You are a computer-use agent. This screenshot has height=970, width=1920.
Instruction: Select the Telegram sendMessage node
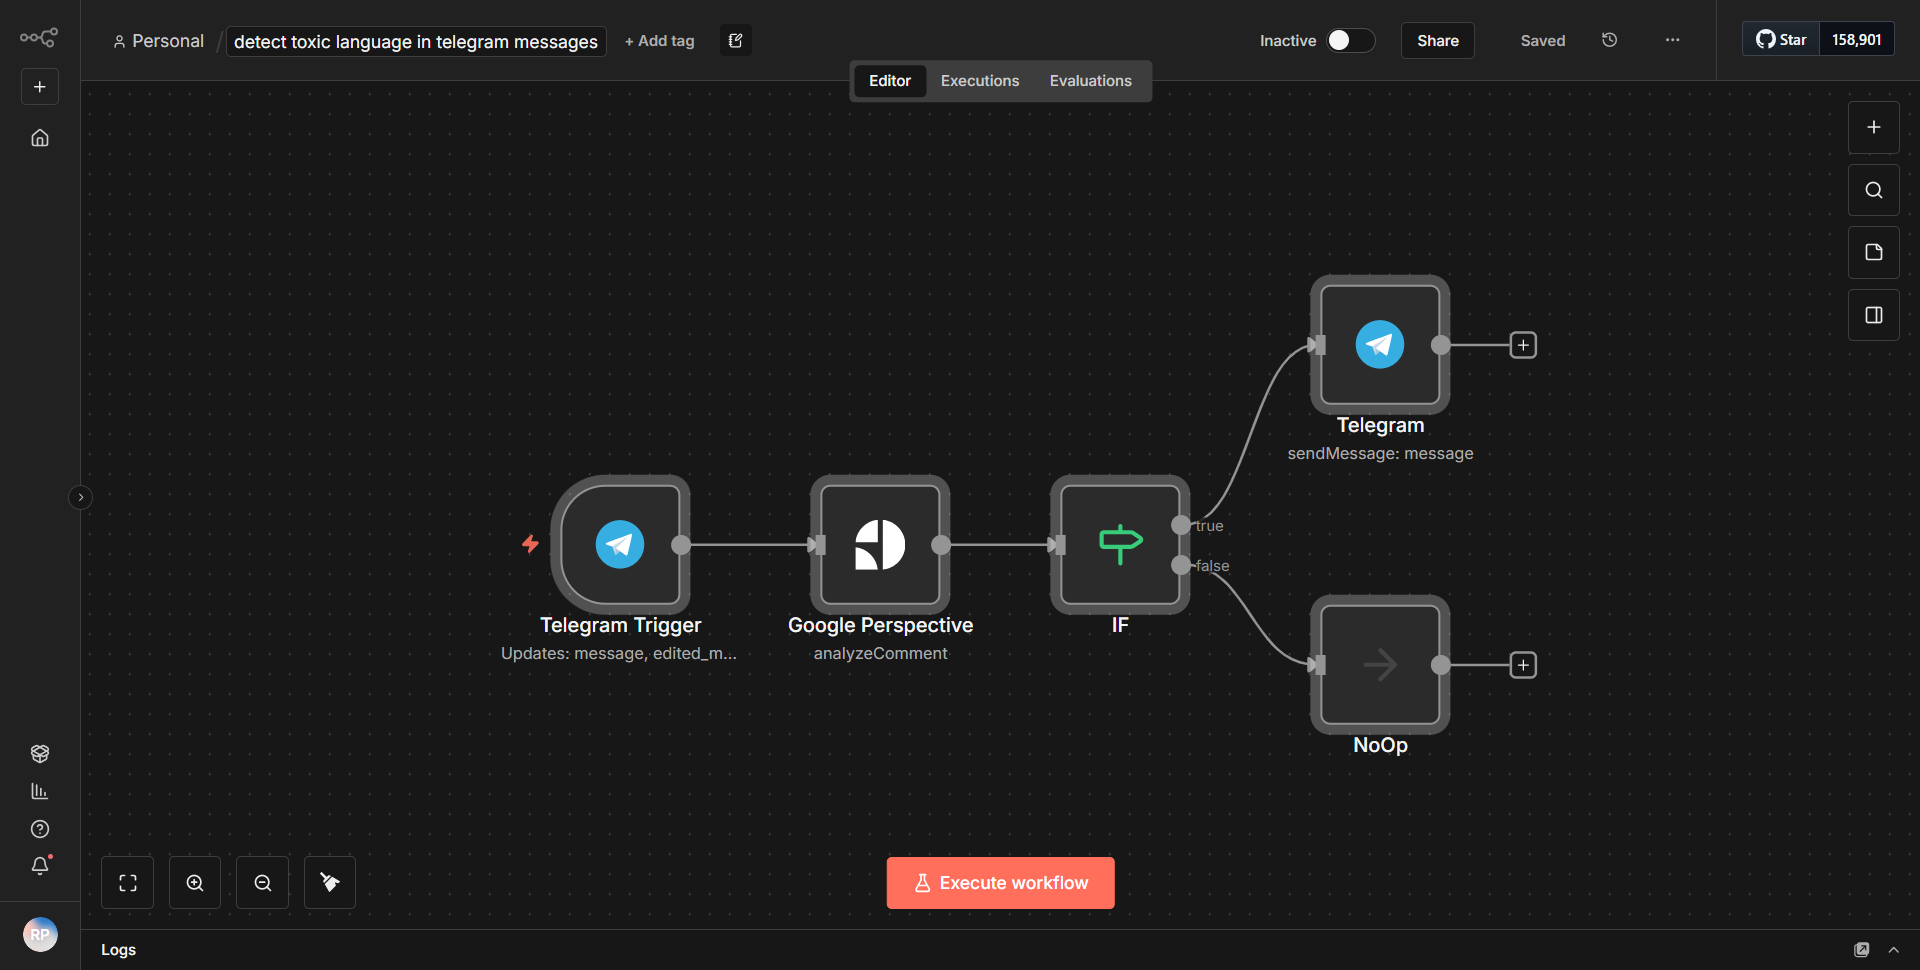[x=1380, y=344]
